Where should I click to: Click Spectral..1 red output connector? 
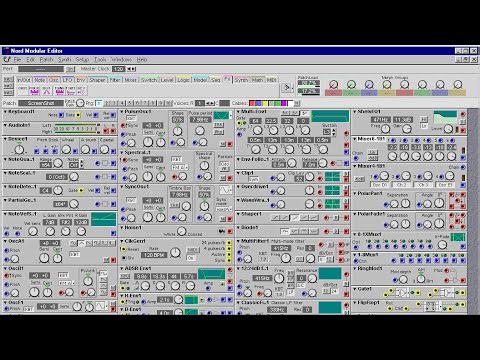point(230,178)
